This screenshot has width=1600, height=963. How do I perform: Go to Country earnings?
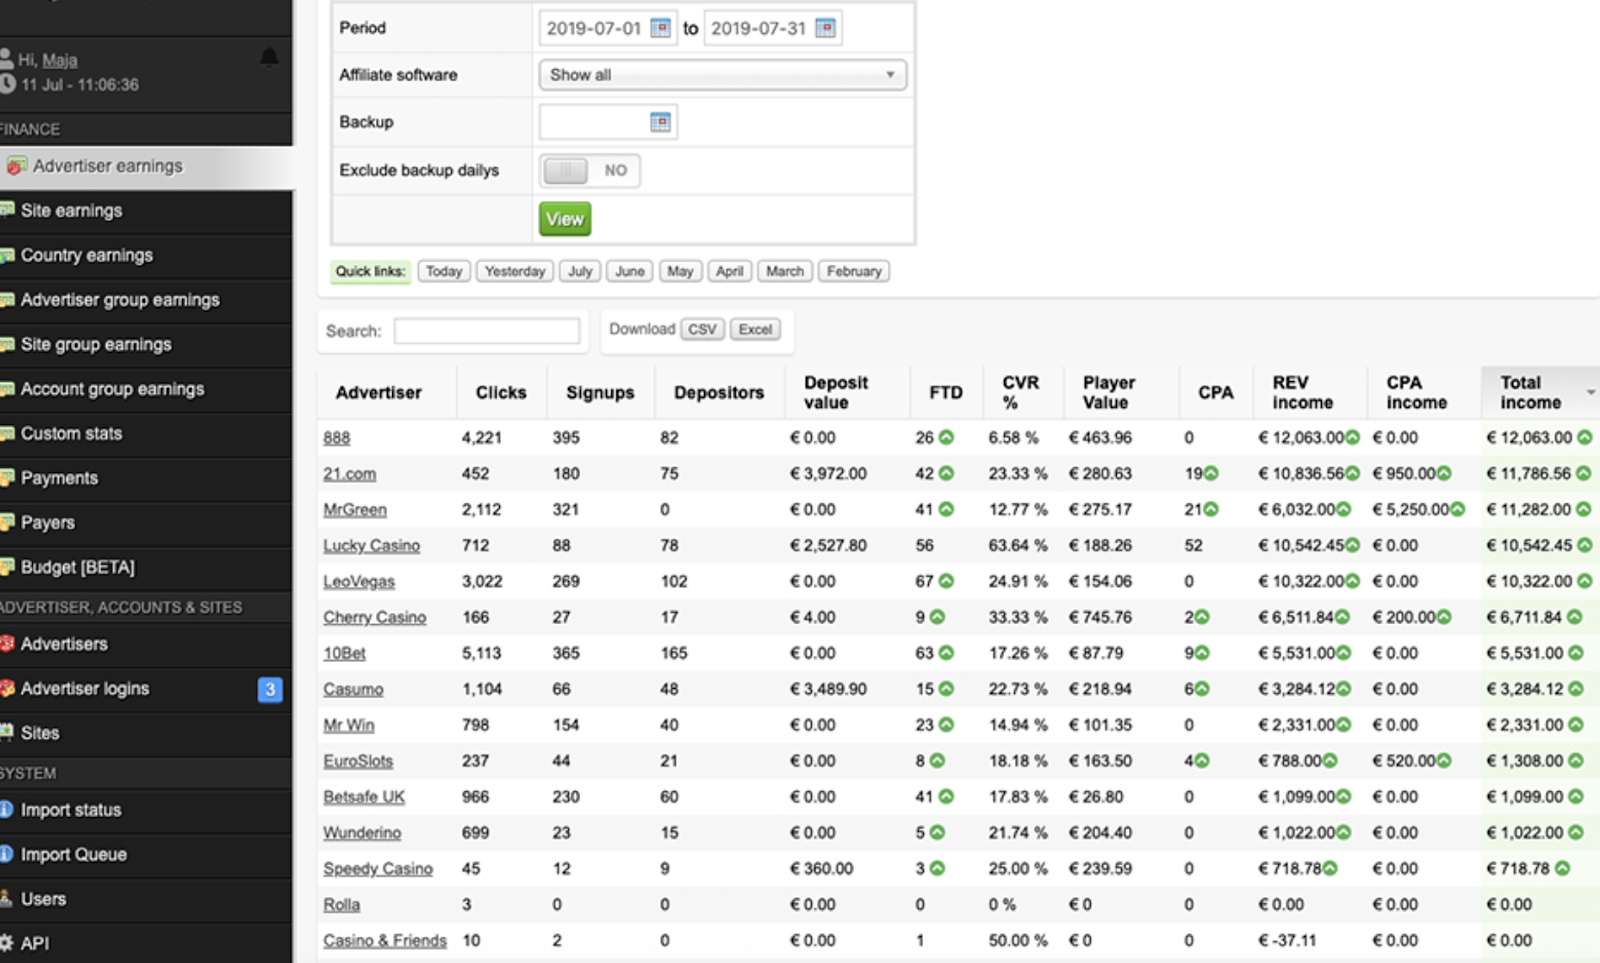pos(87,255)
